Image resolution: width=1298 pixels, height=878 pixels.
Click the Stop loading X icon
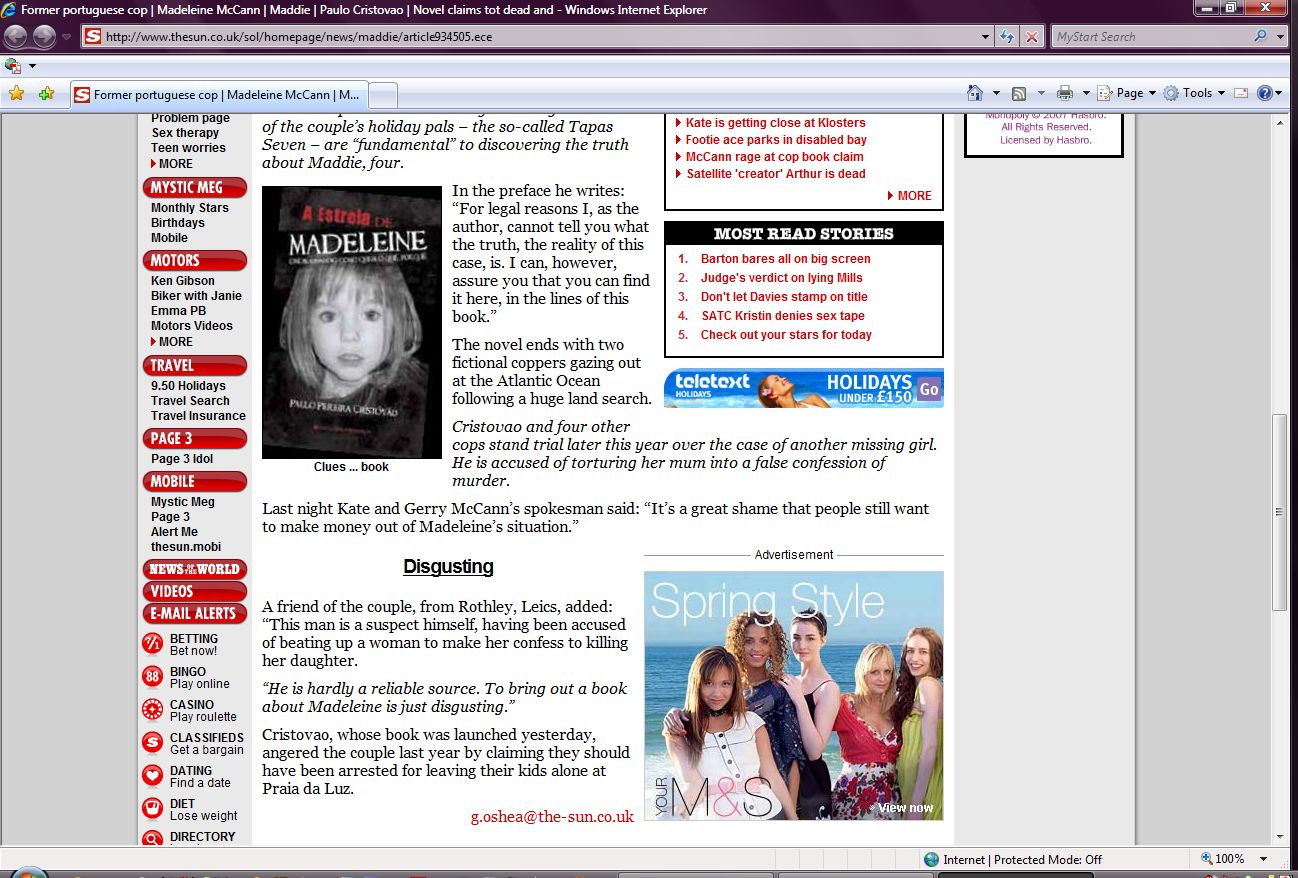(x=1031, y=37)
